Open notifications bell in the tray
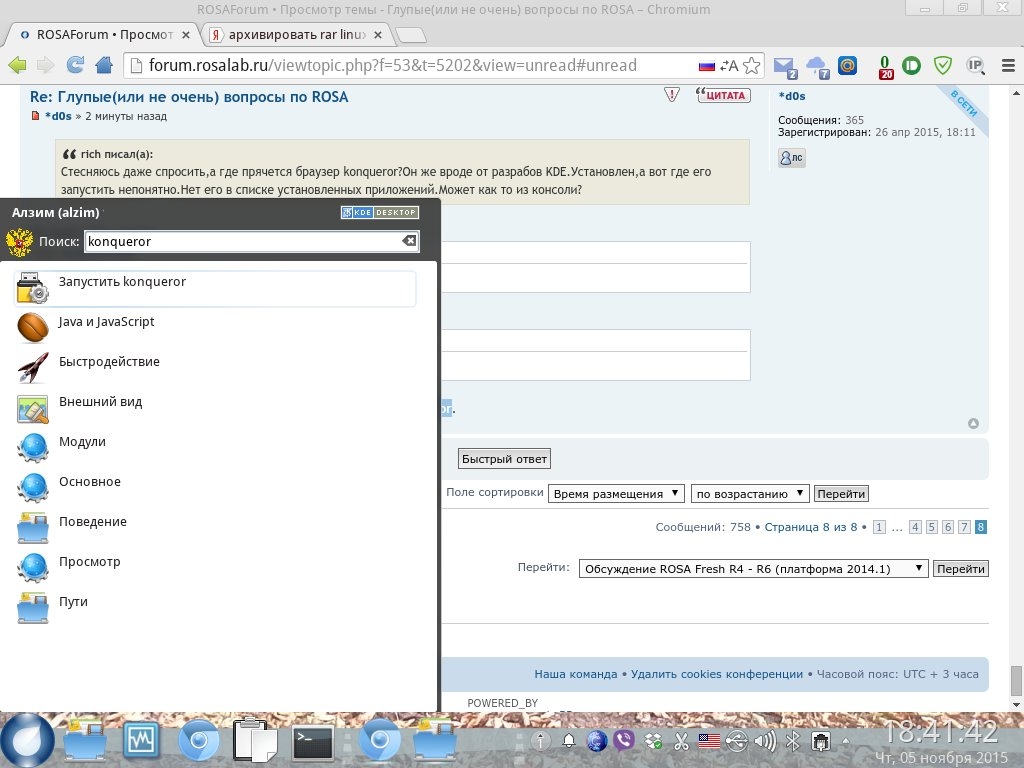1024x768 pixels. (569, 741)
